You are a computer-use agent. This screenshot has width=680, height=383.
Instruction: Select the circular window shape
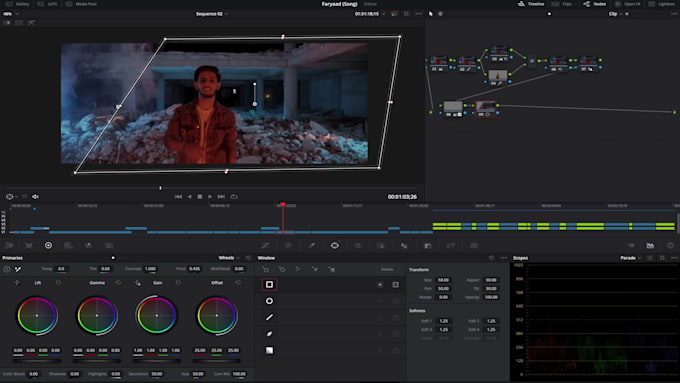click(269, 301)
